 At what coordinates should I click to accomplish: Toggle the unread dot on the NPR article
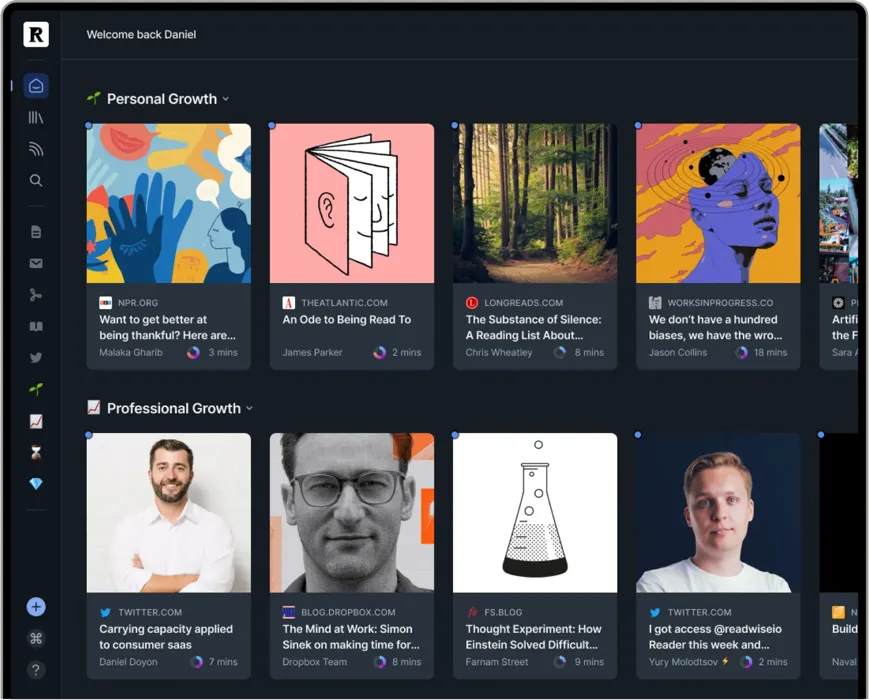coord(89,125)
